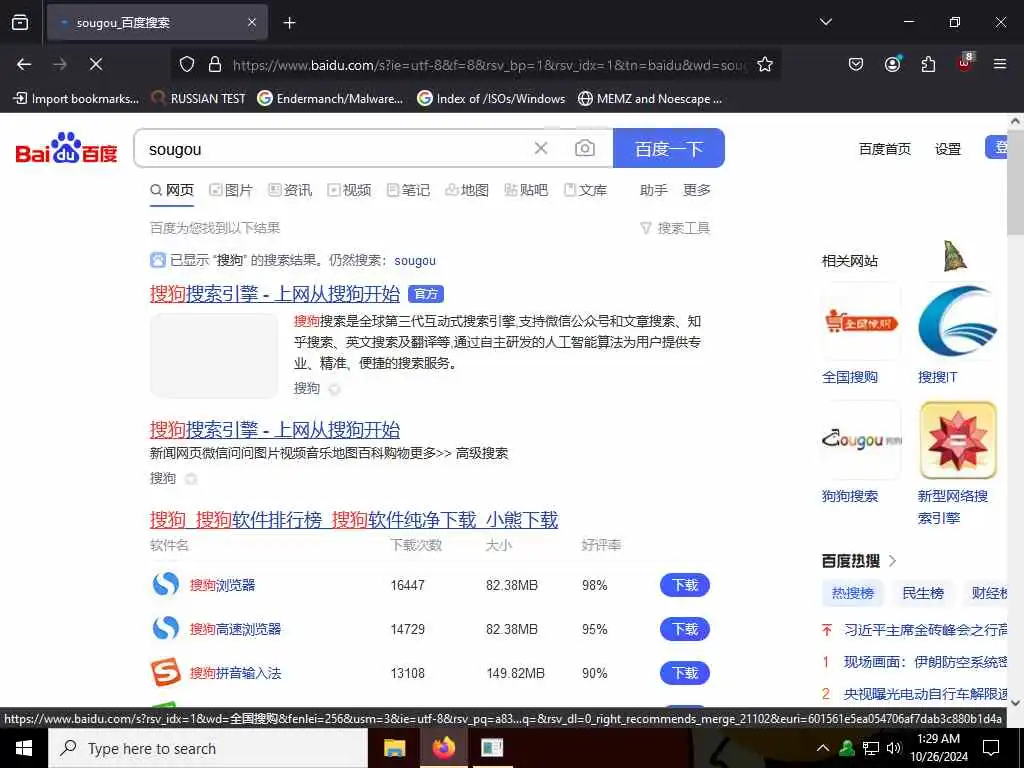
Task: Open 搜搜IT related site thumbnail
Action: [x=957, y=321]
